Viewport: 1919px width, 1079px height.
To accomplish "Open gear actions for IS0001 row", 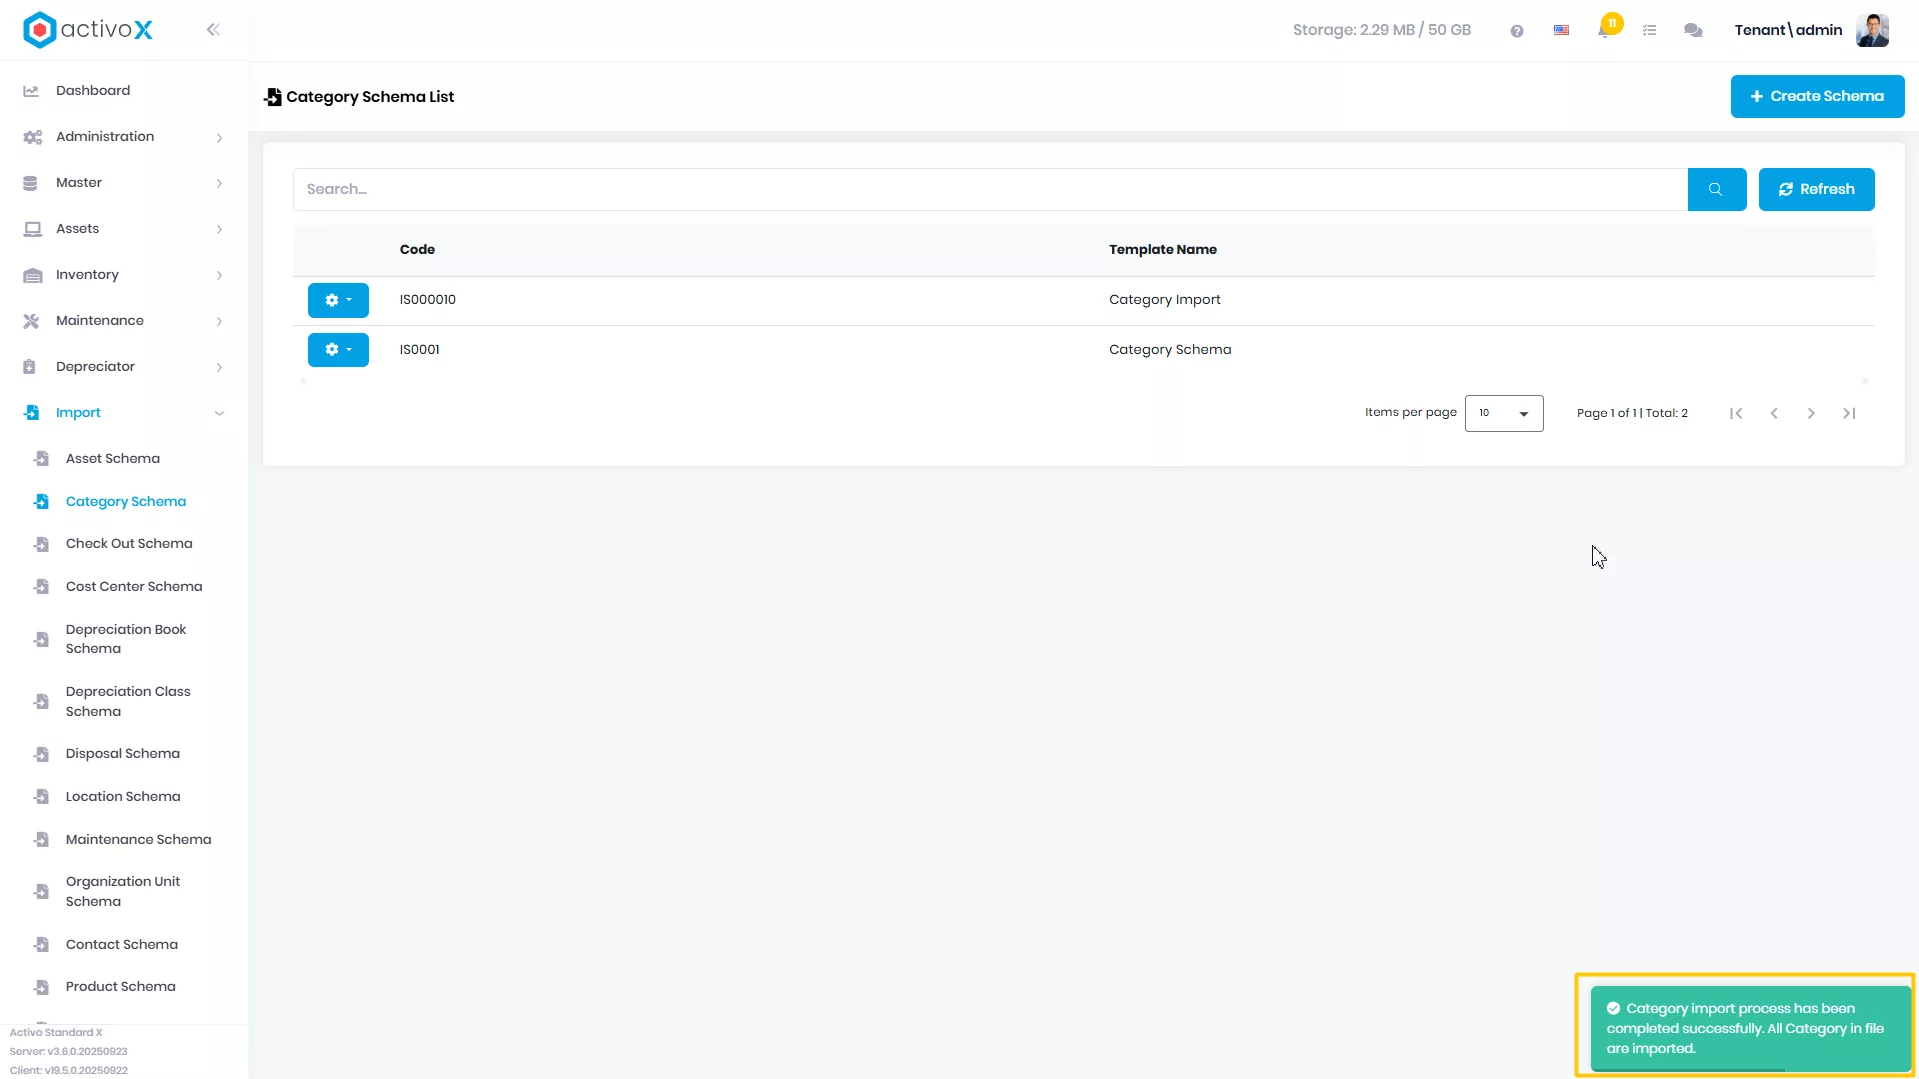I will click(338, 350).
